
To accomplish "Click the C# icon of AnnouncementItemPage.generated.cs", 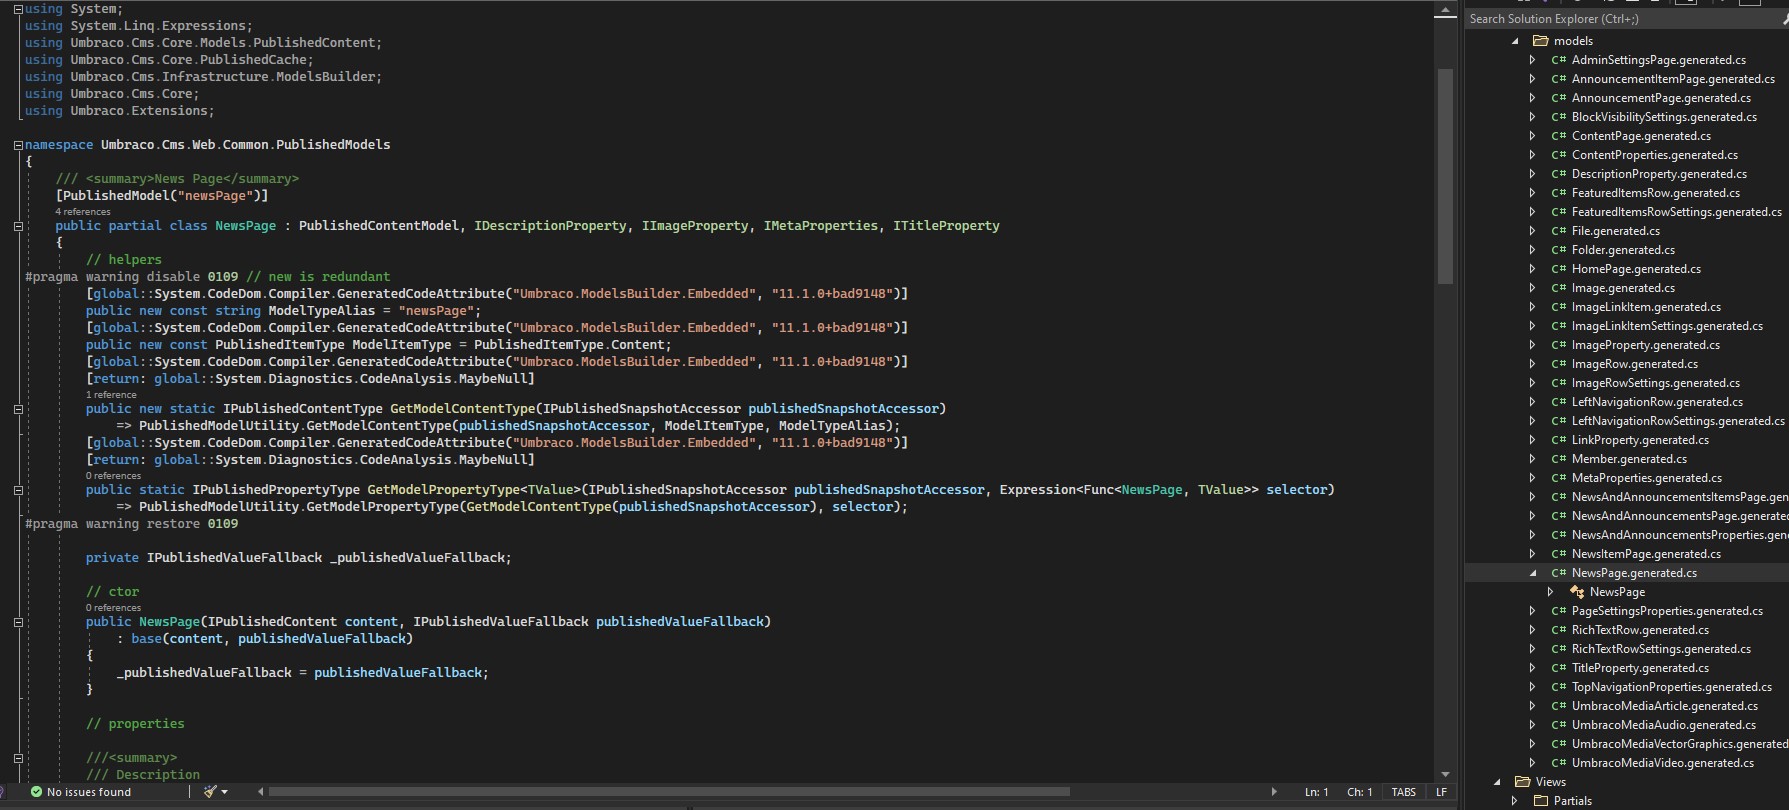I will tap(1558, 79).
